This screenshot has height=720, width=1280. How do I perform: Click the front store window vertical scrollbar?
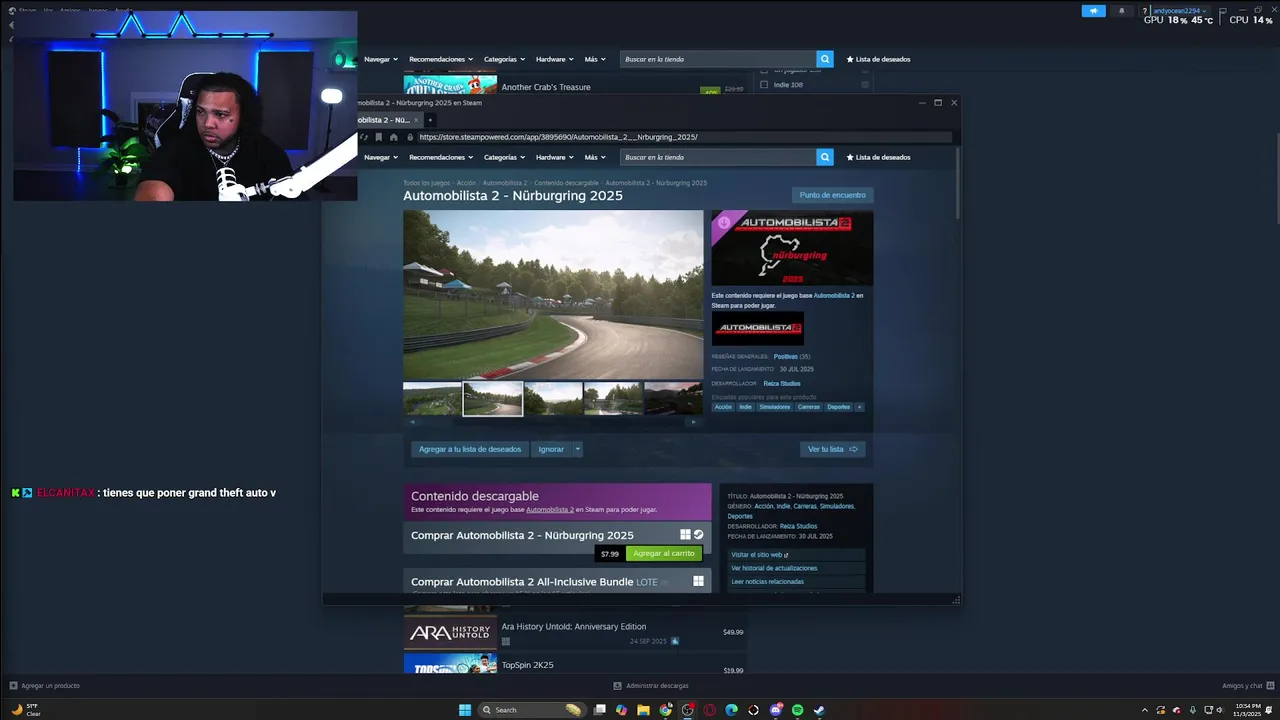958,185
